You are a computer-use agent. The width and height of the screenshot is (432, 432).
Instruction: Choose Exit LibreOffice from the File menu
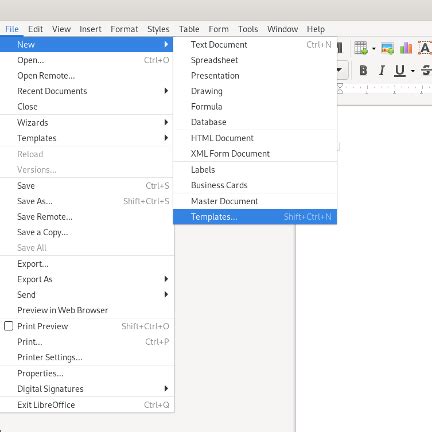(86, 405)
